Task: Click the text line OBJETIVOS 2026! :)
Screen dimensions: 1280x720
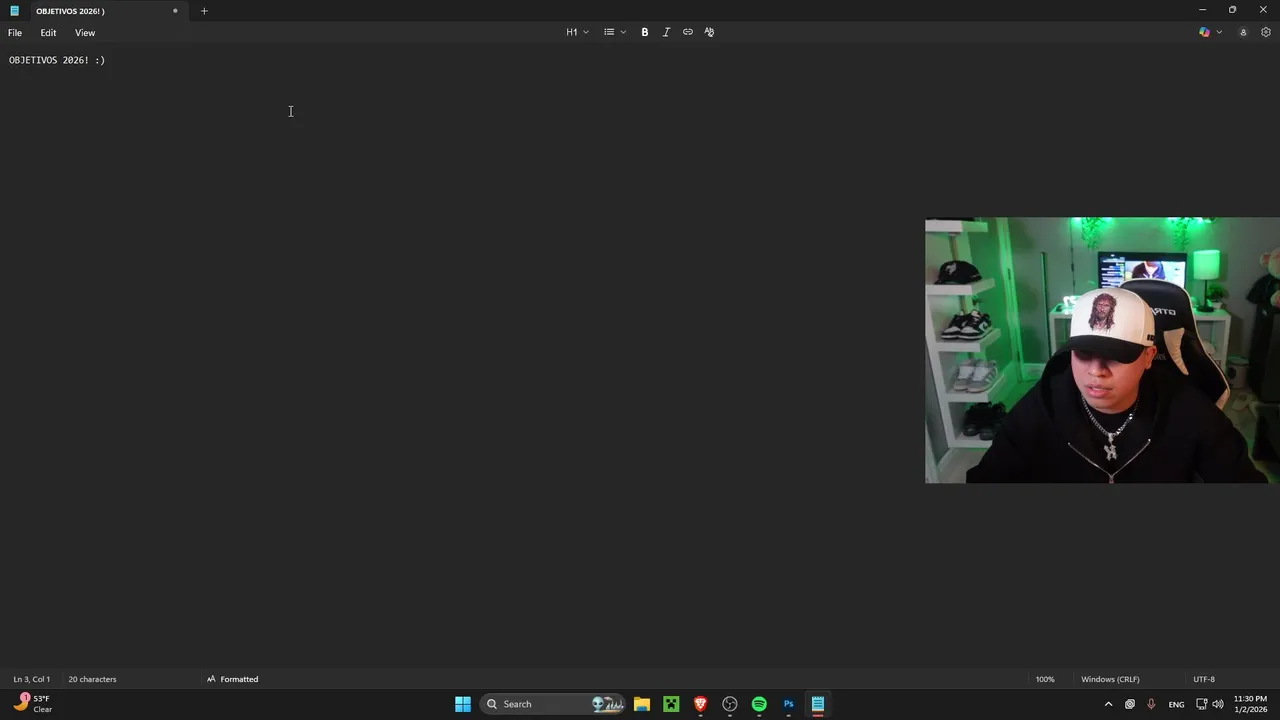Action: click(x=57, y=60)
